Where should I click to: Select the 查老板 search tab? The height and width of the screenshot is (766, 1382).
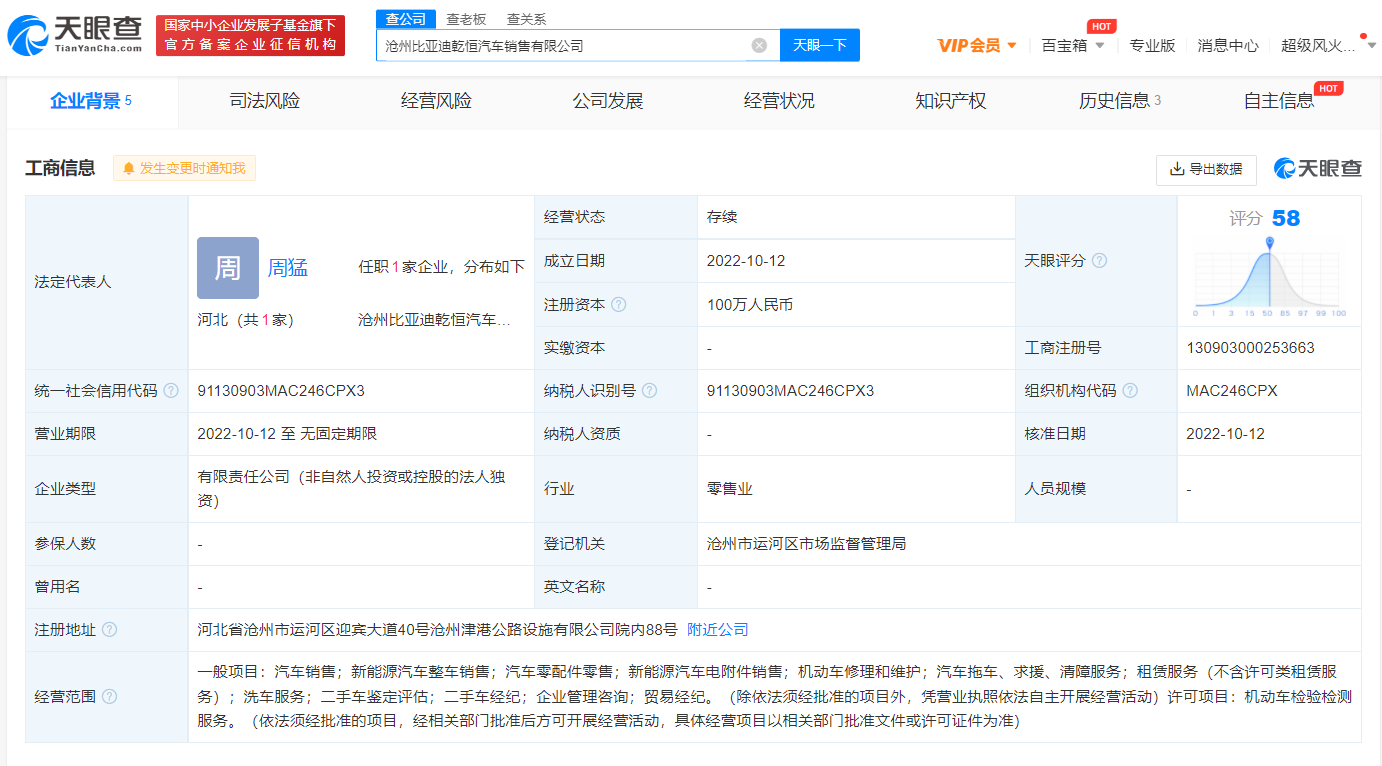click(466, 19)
